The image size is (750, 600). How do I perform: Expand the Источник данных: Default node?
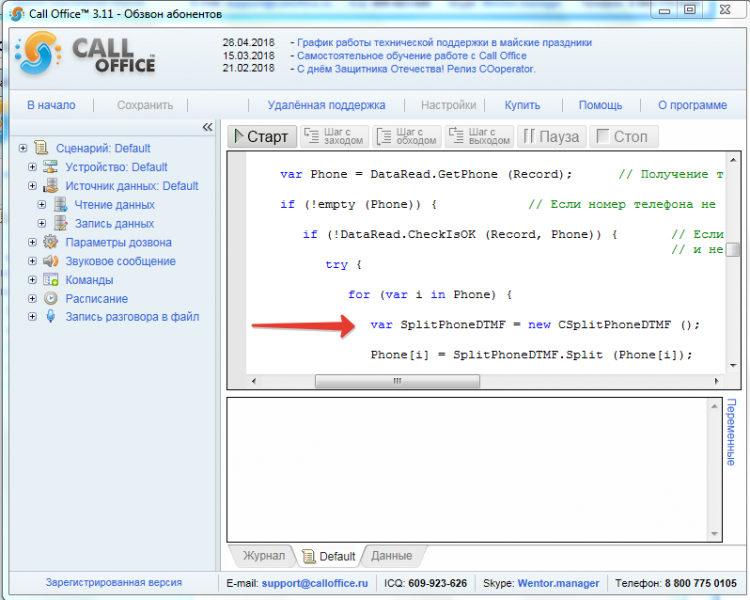point(32,186)
